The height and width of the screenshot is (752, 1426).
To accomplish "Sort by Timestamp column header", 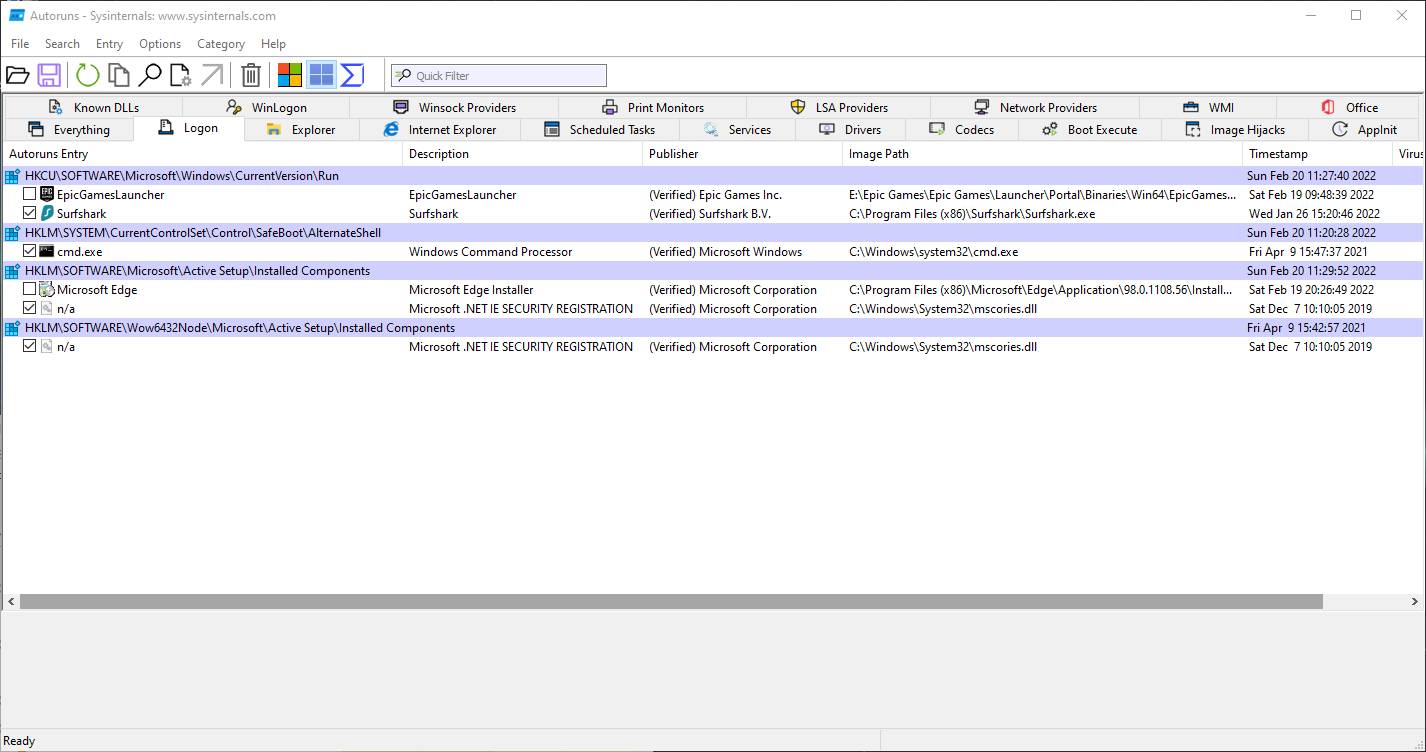I will pos(1318,154).
